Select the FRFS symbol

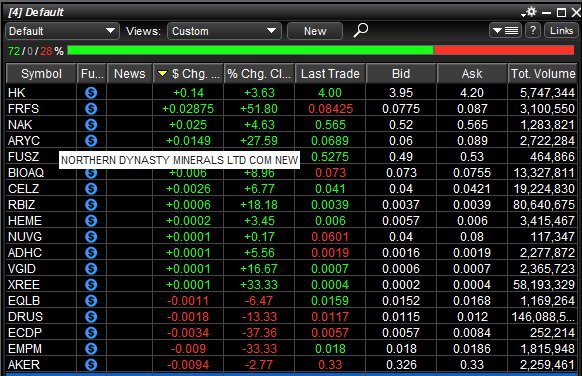(x=23, y=108)
